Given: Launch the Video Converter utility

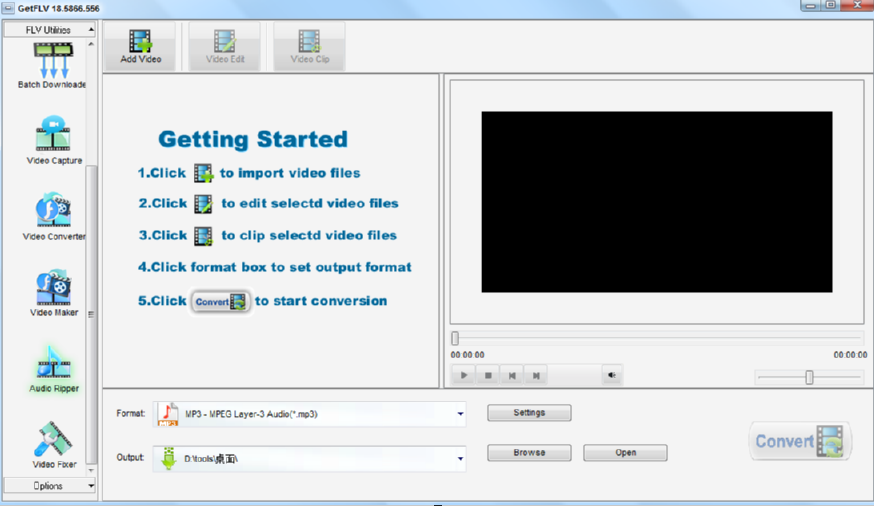Looking at the screenshot, I should coord(54,216).
